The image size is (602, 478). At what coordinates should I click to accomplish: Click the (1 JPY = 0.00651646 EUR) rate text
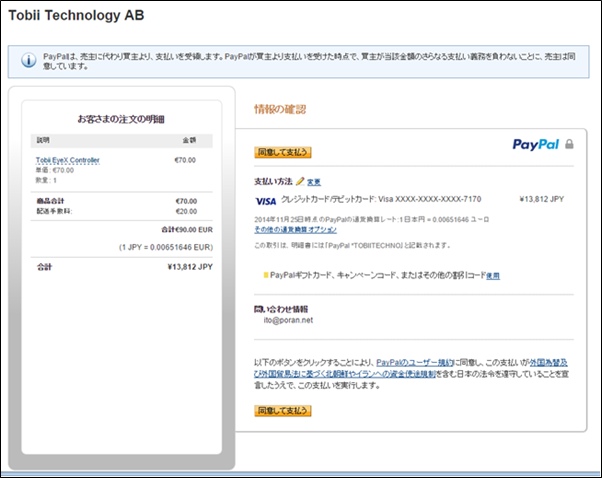click(x=166, y=247)
